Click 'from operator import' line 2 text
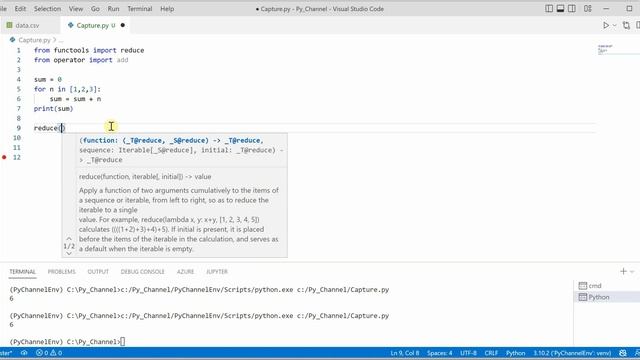 point(73,60)
